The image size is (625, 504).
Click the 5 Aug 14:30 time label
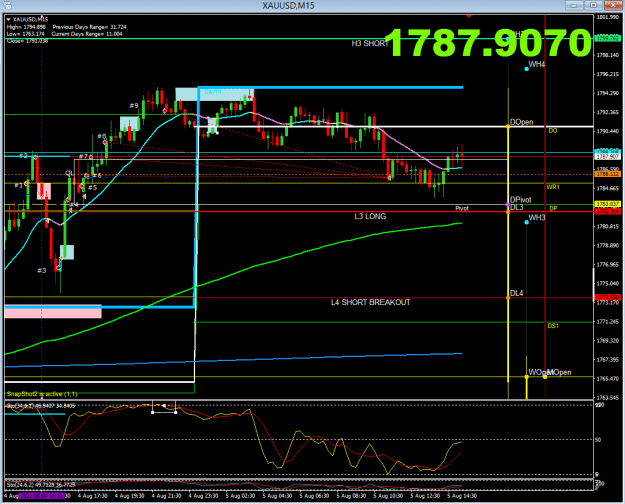pyautogui.click(x=462, y=496)
